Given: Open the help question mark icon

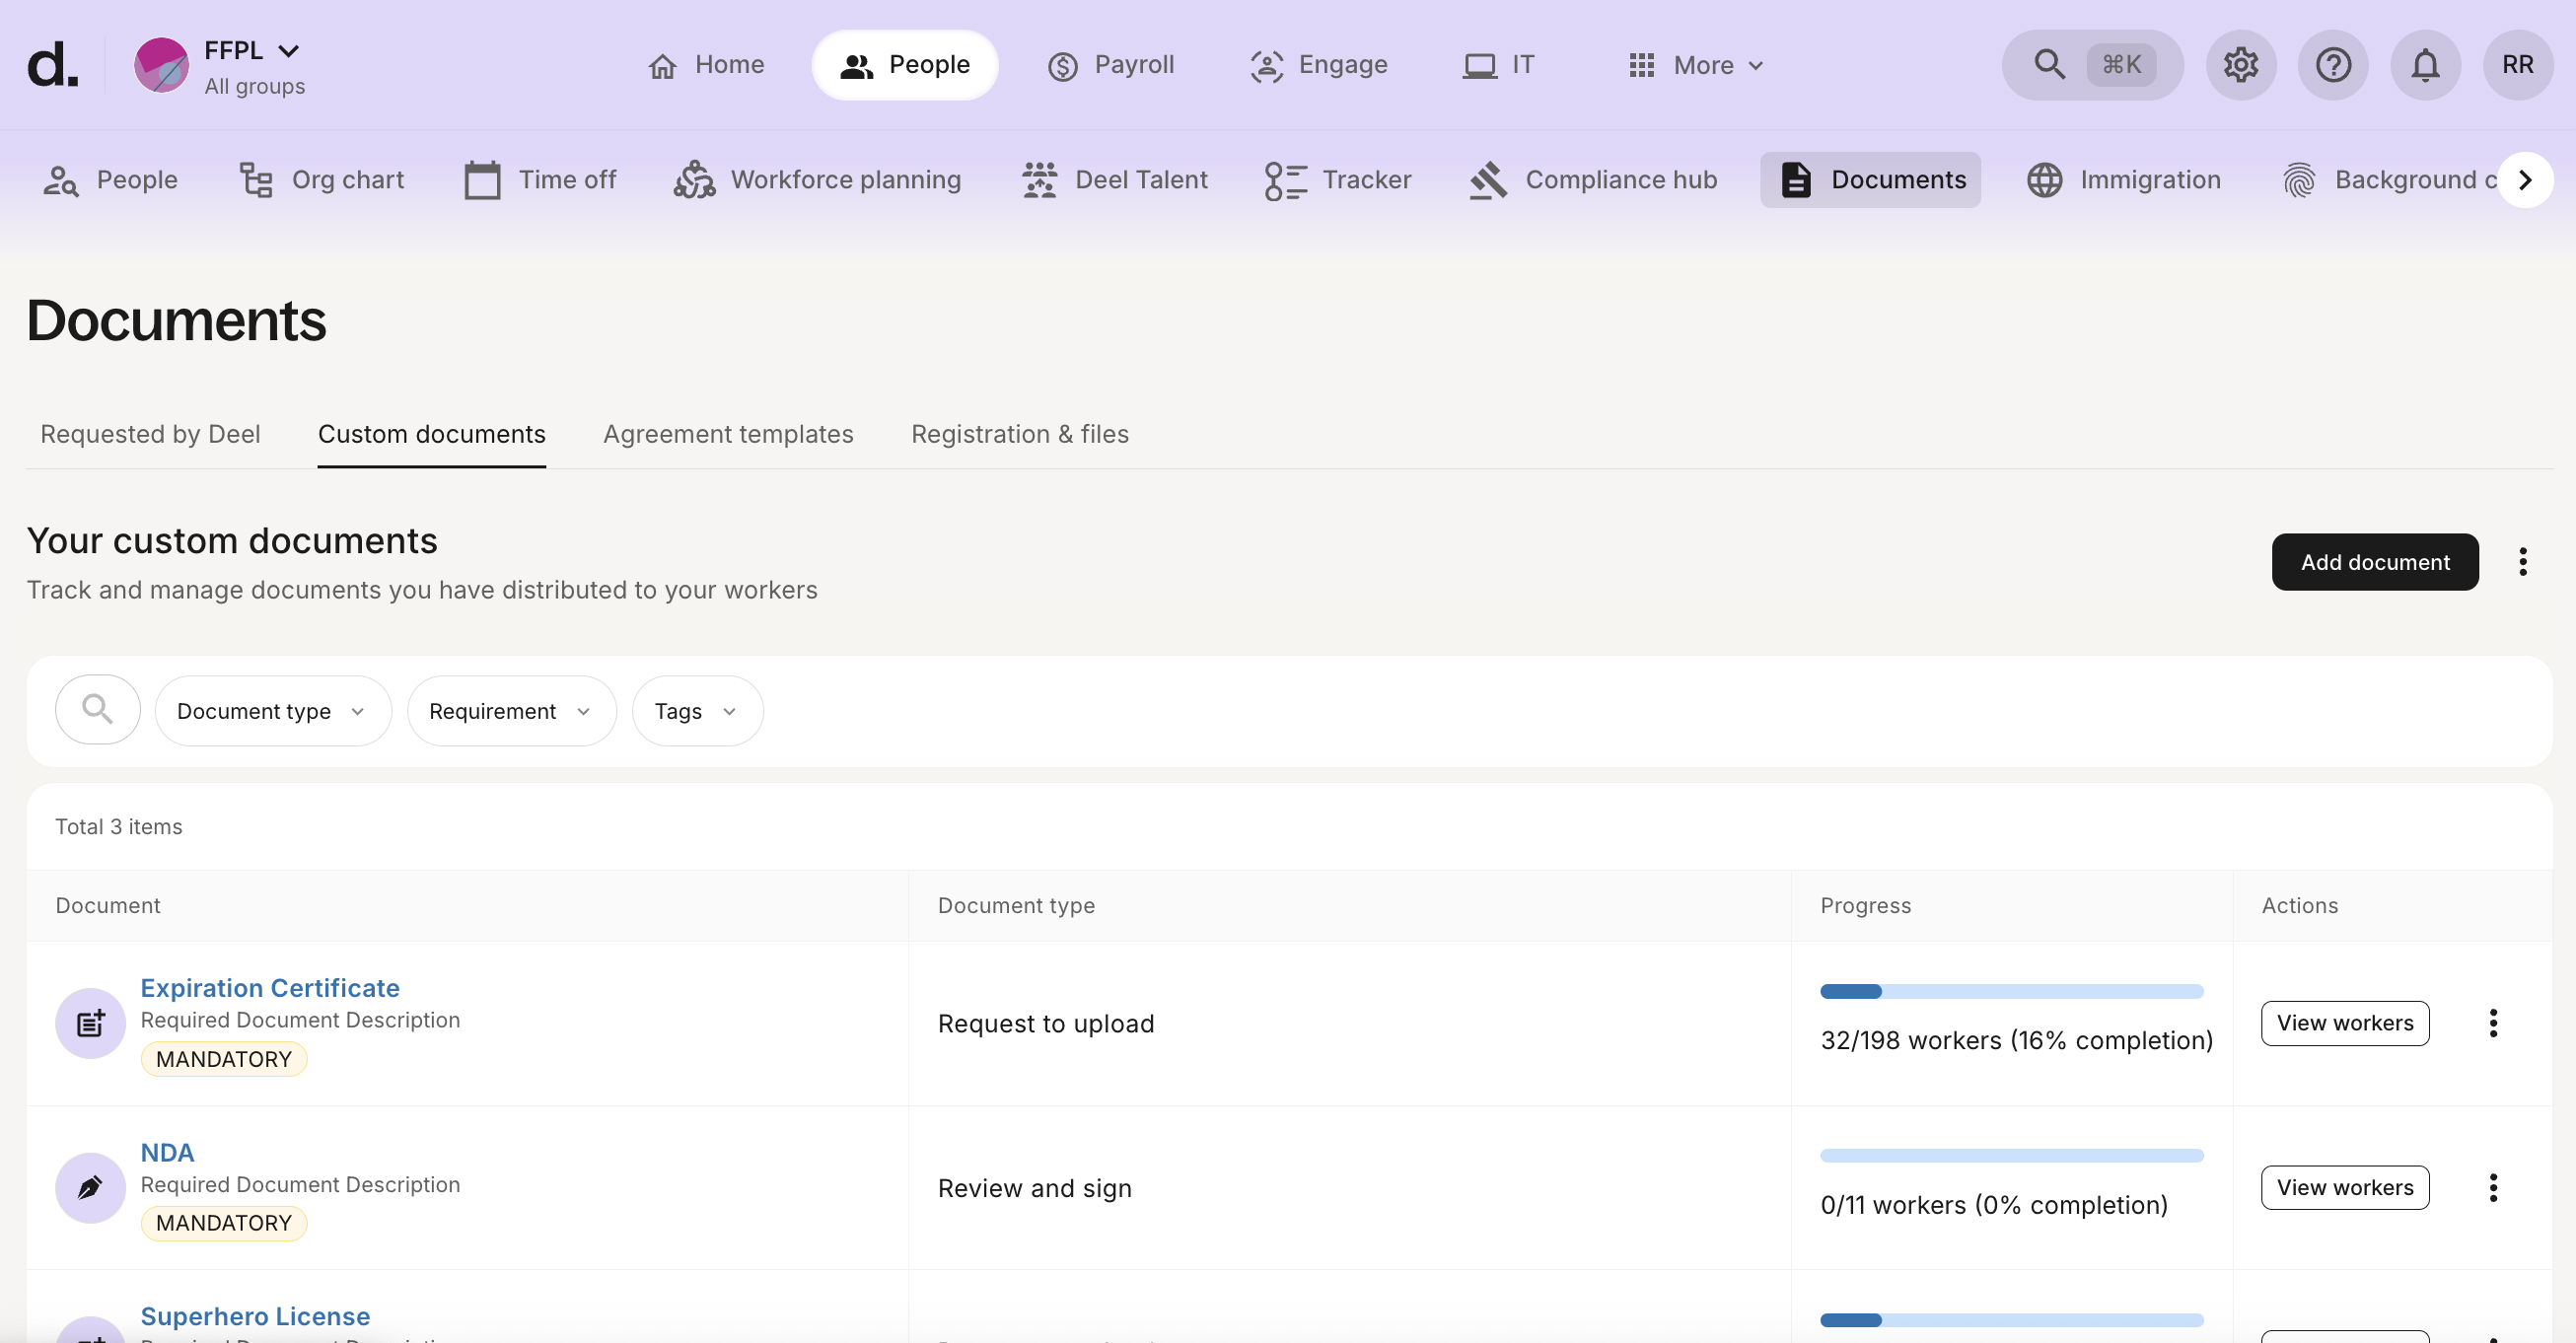Looking at the screenshot, I should point(2332,64).
